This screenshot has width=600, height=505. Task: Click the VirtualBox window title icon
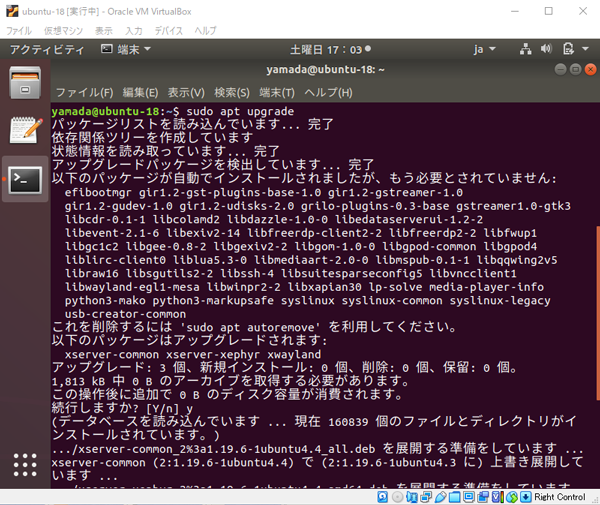coord(12,11)
